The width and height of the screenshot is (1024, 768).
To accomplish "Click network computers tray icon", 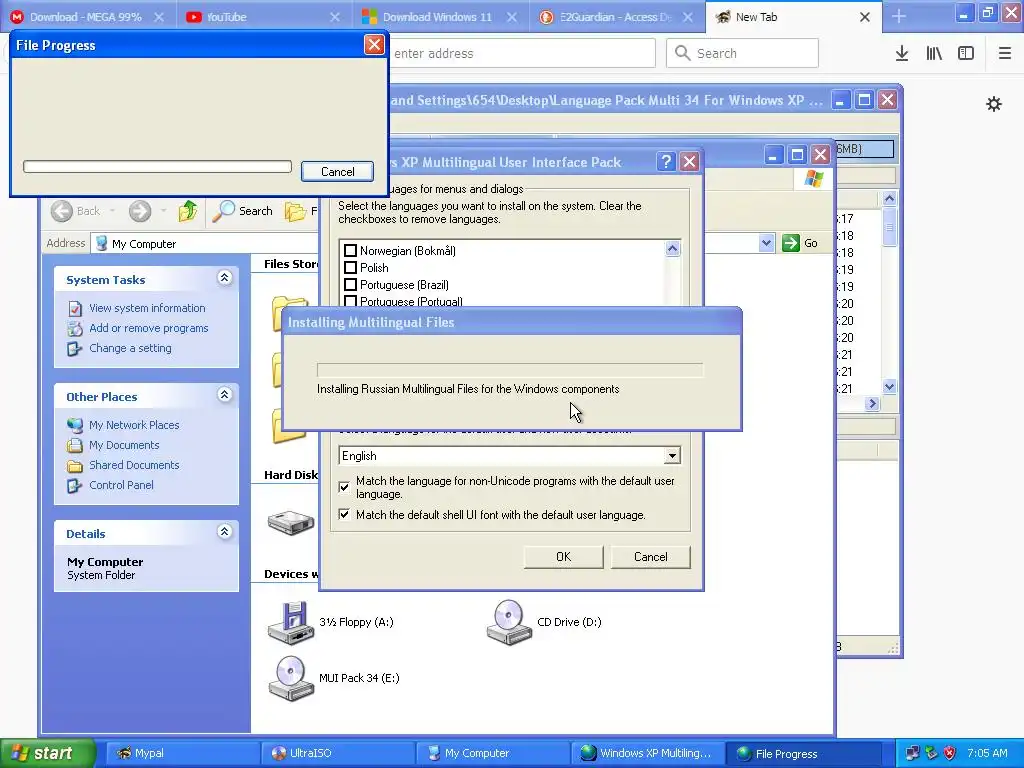I will pos(913,753).
